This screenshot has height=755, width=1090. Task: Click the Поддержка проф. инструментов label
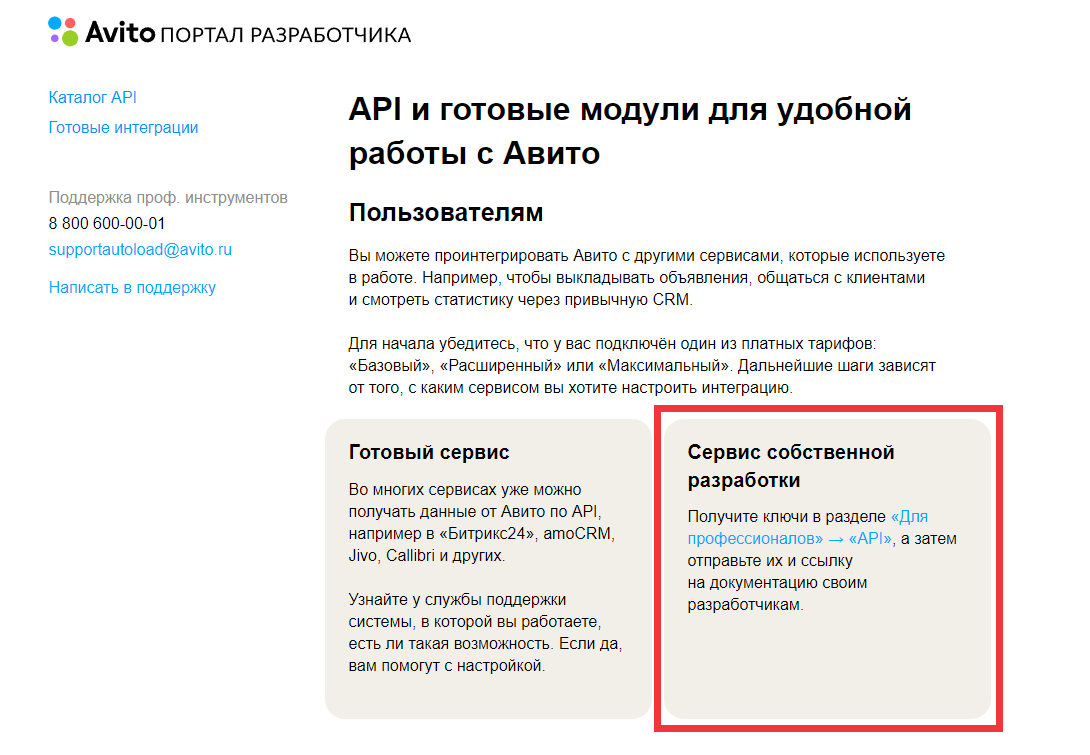point(168,197)
